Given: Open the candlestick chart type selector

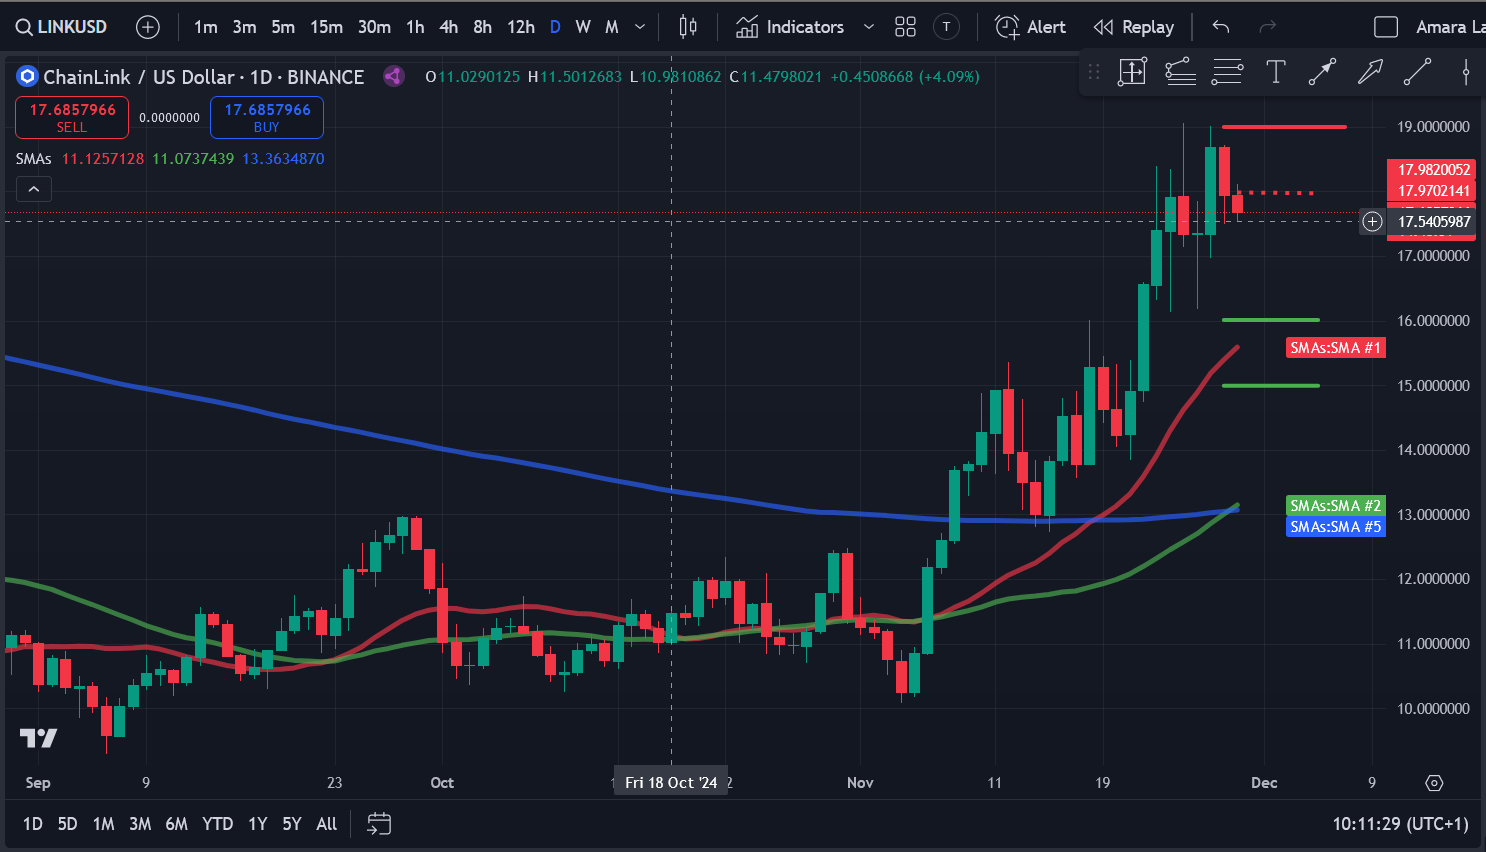Looking at the screenshot, I should point(688,27).
